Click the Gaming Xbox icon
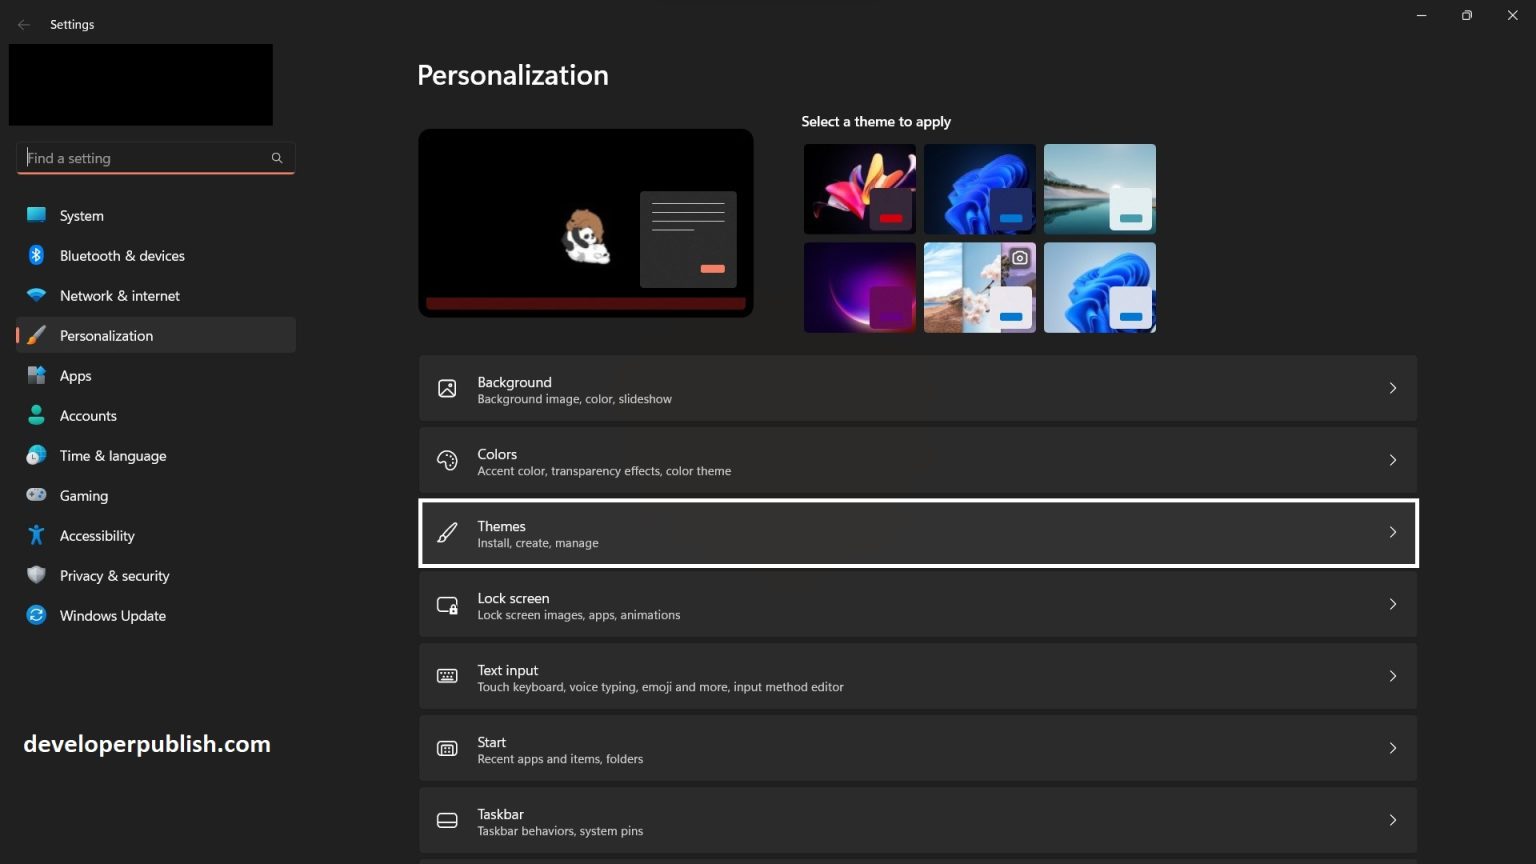This screenshot has width=1536, height=864. [36, 495]
